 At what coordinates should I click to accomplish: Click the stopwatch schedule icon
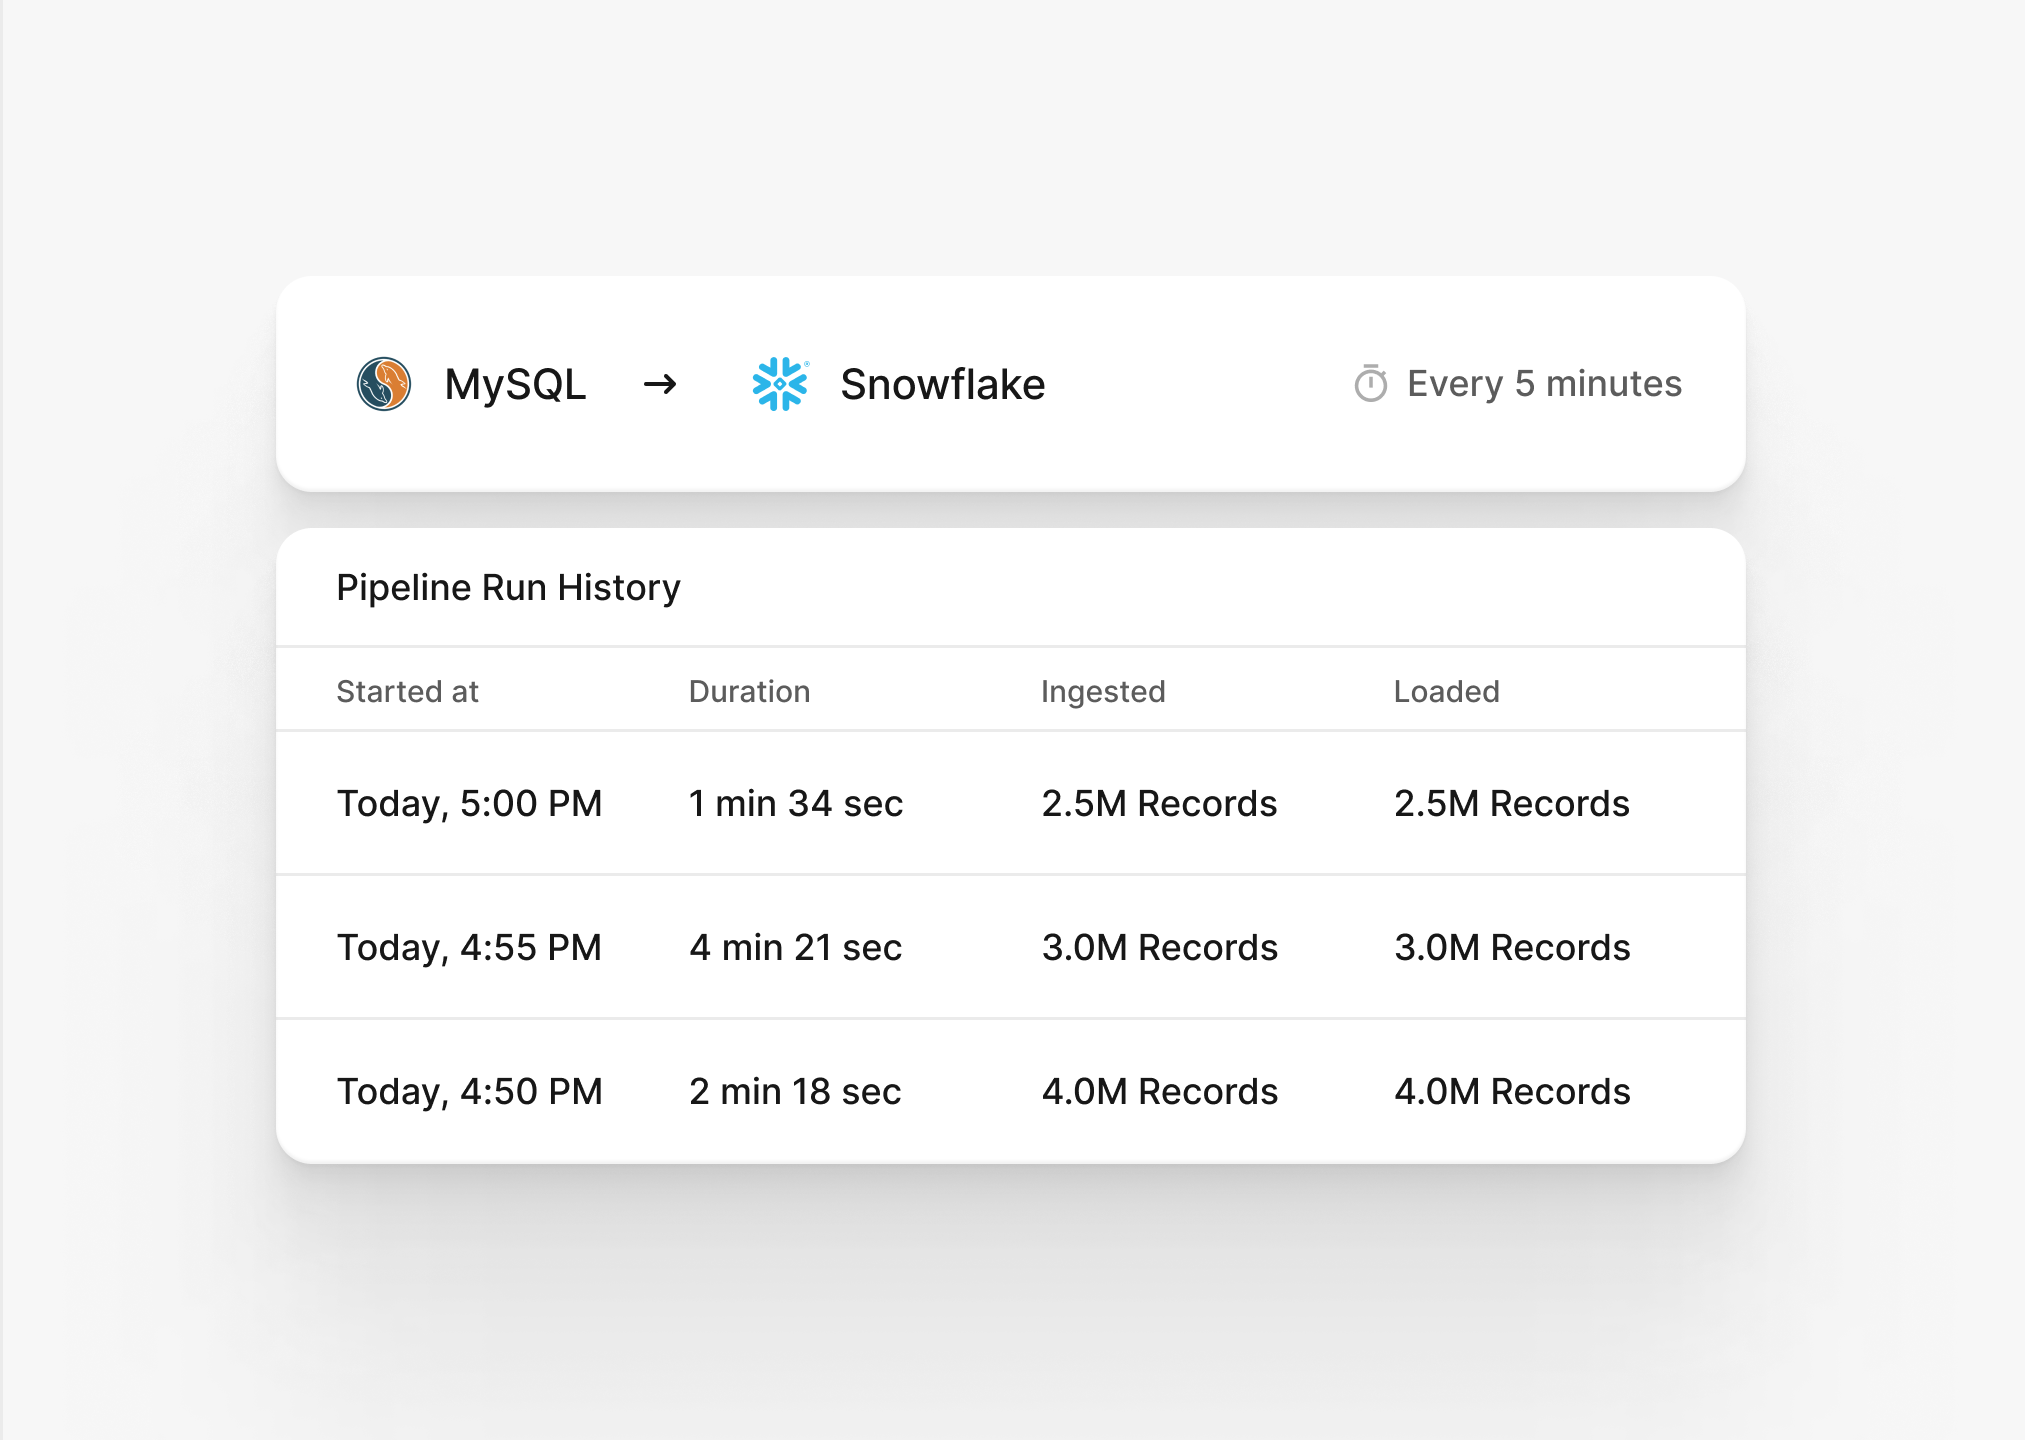[x=1371, y=384]
